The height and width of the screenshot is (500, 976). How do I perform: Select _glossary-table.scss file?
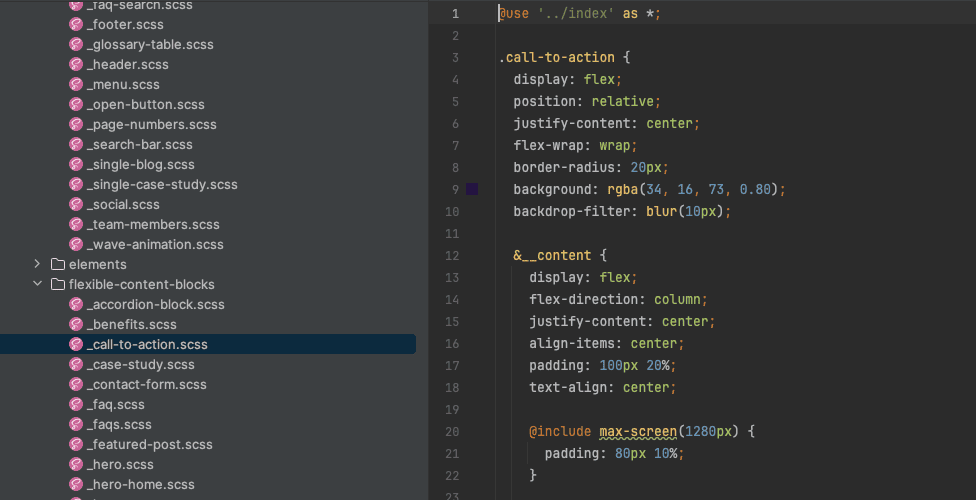click(150, 45)
